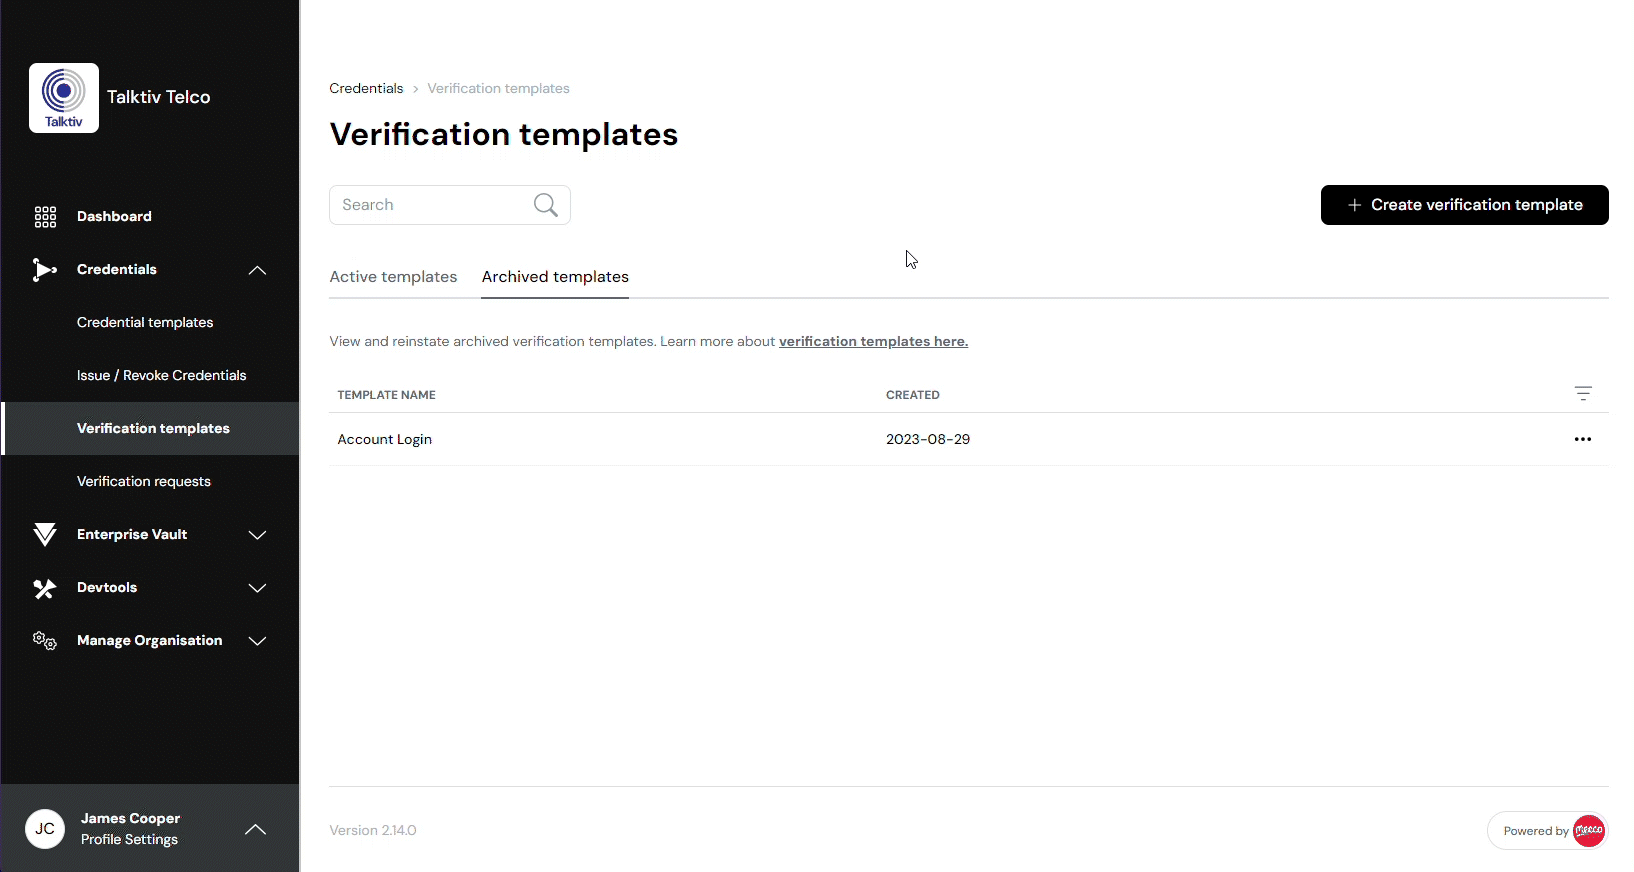Click the Dashboard grid icon

tap(45, 216)
